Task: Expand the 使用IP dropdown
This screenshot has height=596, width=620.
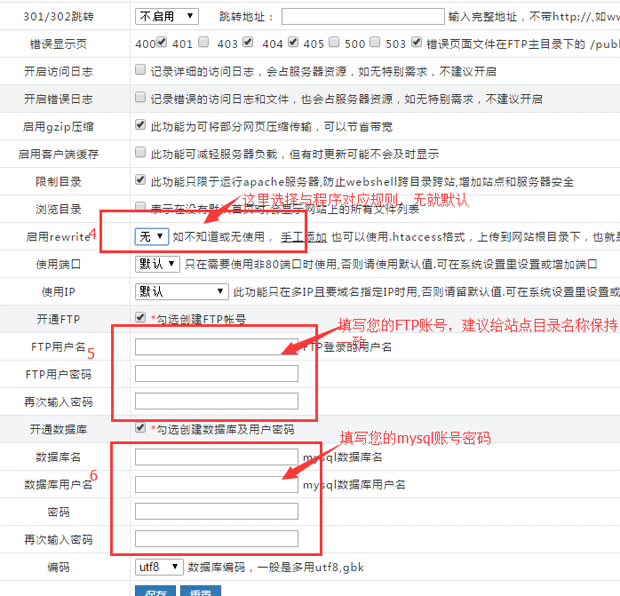Action: (x=180, y=292)
